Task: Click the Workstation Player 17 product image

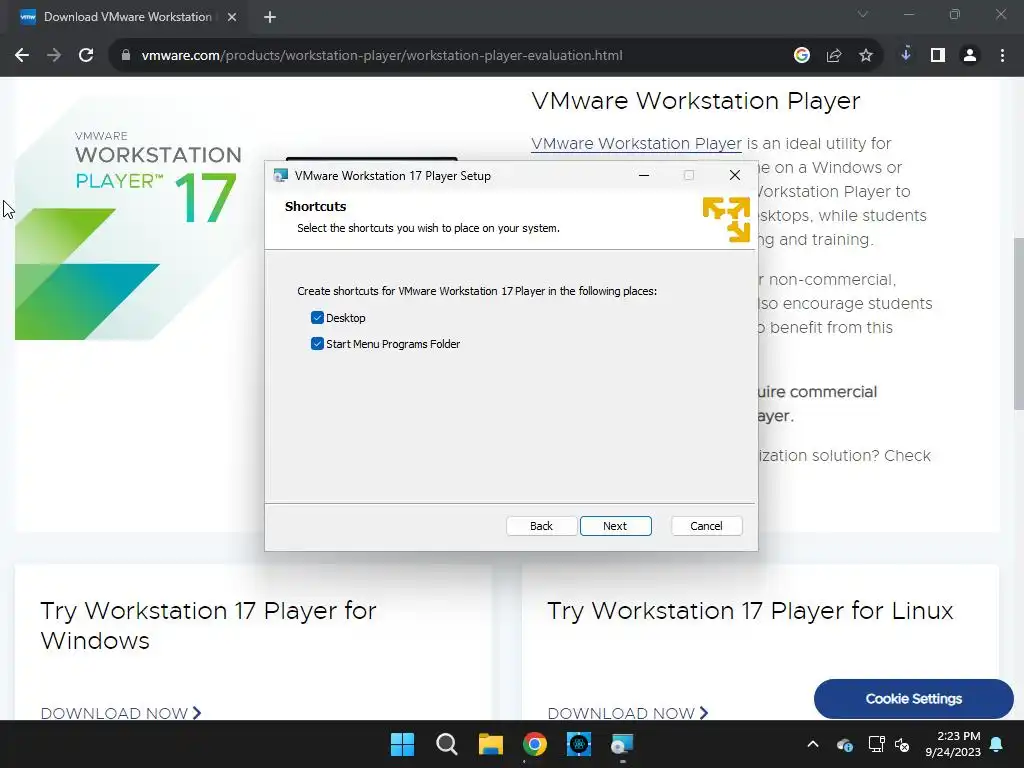Action: tap(129, 219)
